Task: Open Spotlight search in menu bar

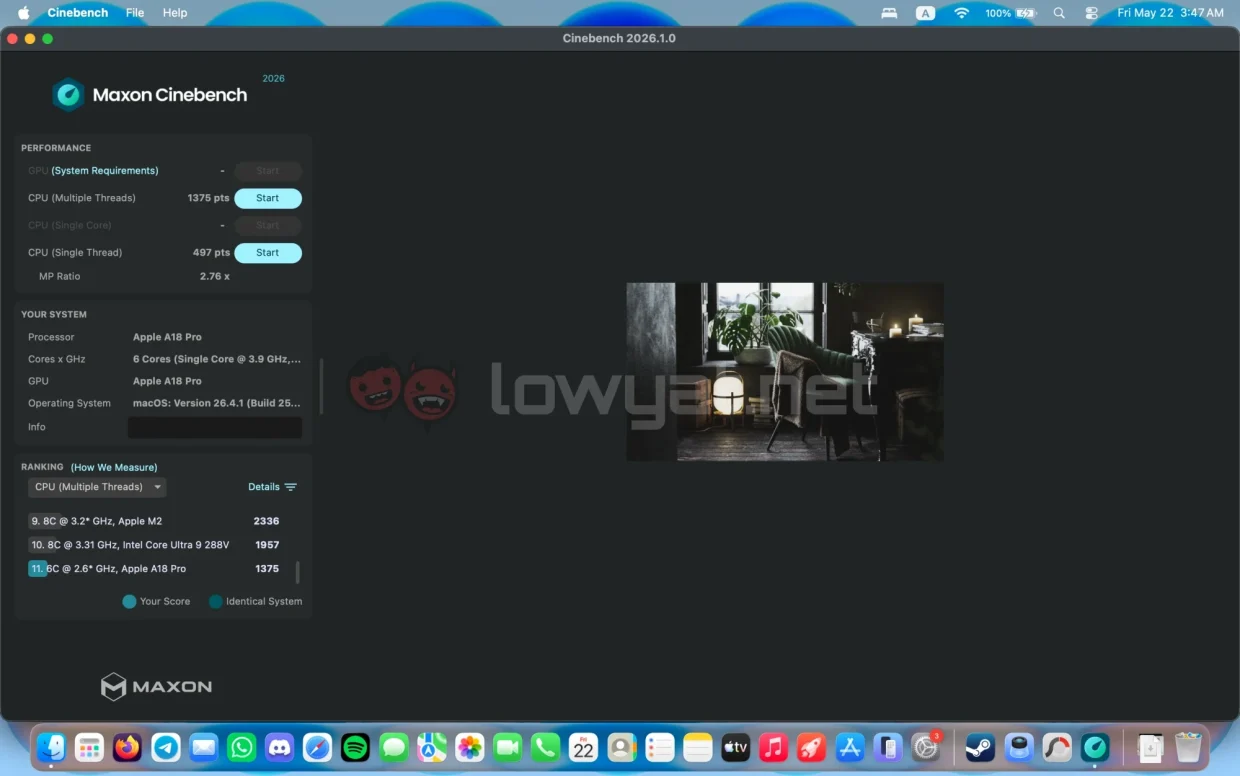Action: (x=1059, y=13)
